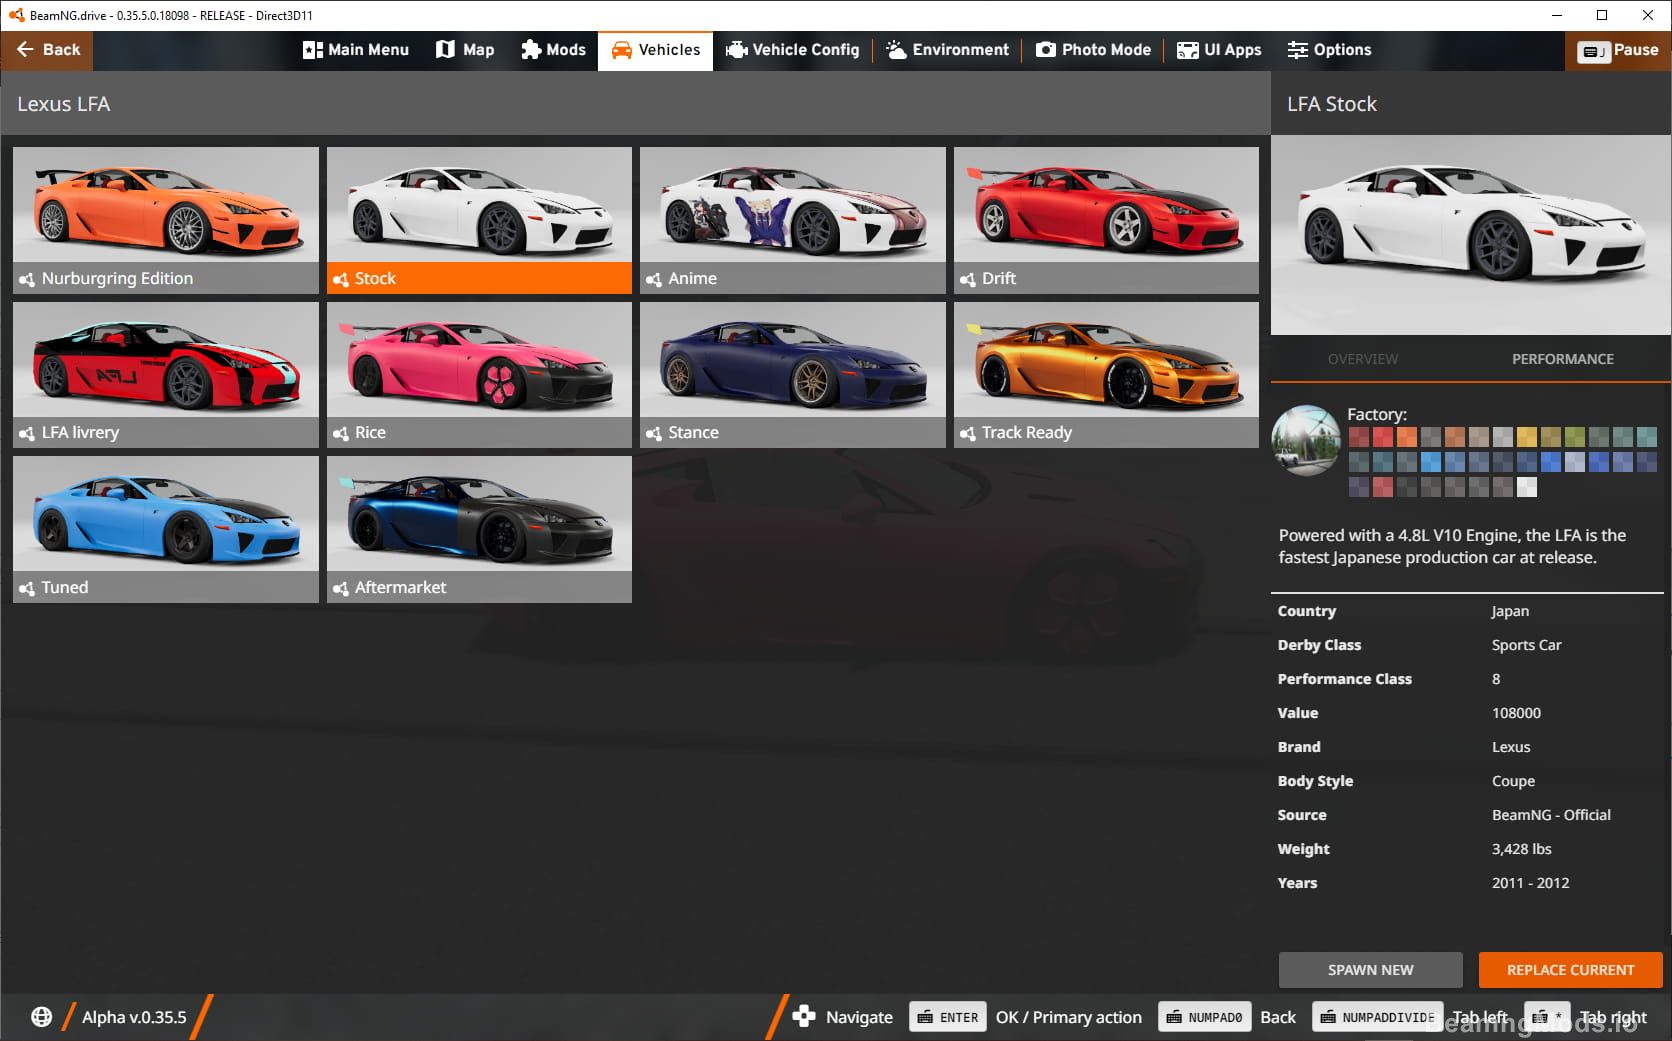Switch to Photo Mode
This screenshot has width=1672, height=1041.
(1093, 50)
